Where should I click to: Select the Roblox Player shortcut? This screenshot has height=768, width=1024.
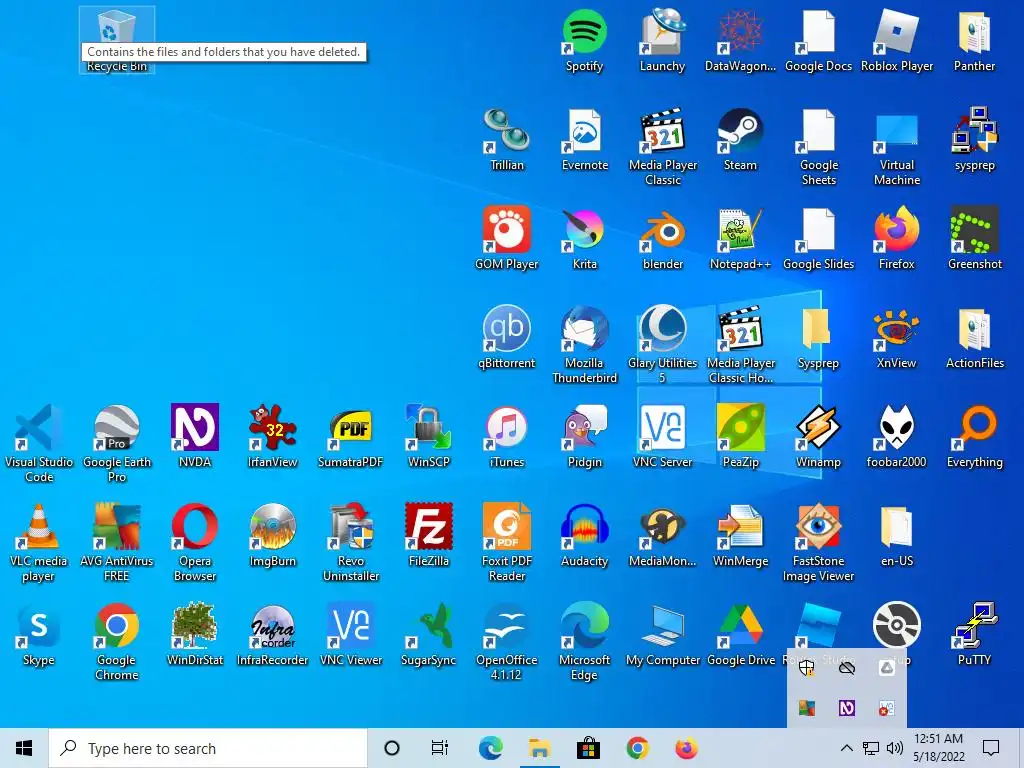click(x=897, y=40)
